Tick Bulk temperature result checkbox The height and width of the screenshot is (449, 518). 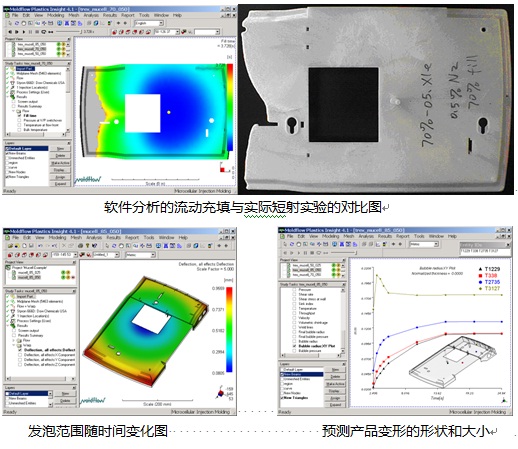coord(20,130)
